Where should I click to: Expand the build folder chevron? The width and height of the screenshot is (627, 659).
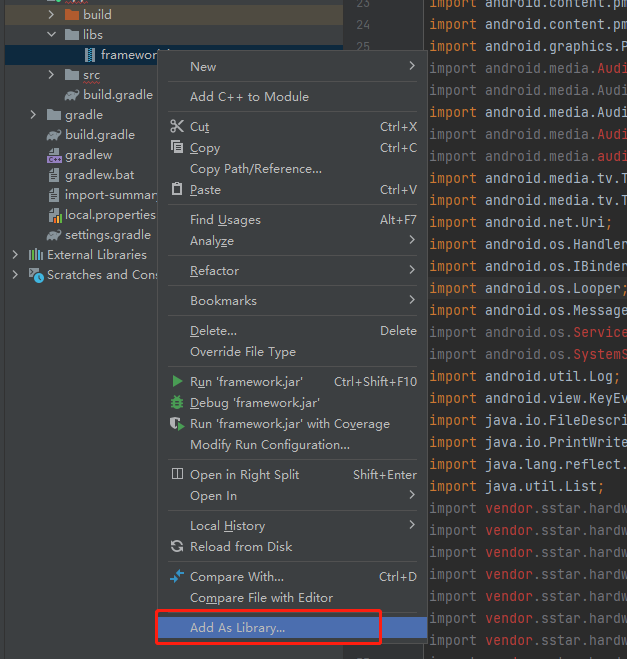(51, 15)
